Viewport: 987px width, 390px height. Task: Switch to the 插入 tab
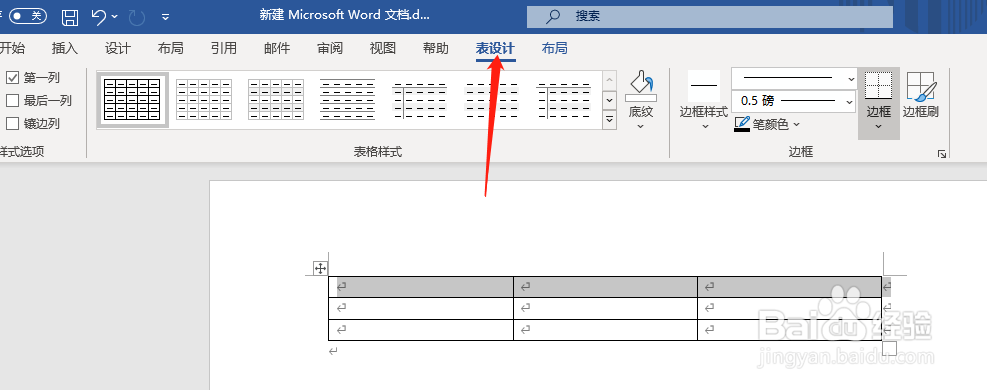coord(65,48)
